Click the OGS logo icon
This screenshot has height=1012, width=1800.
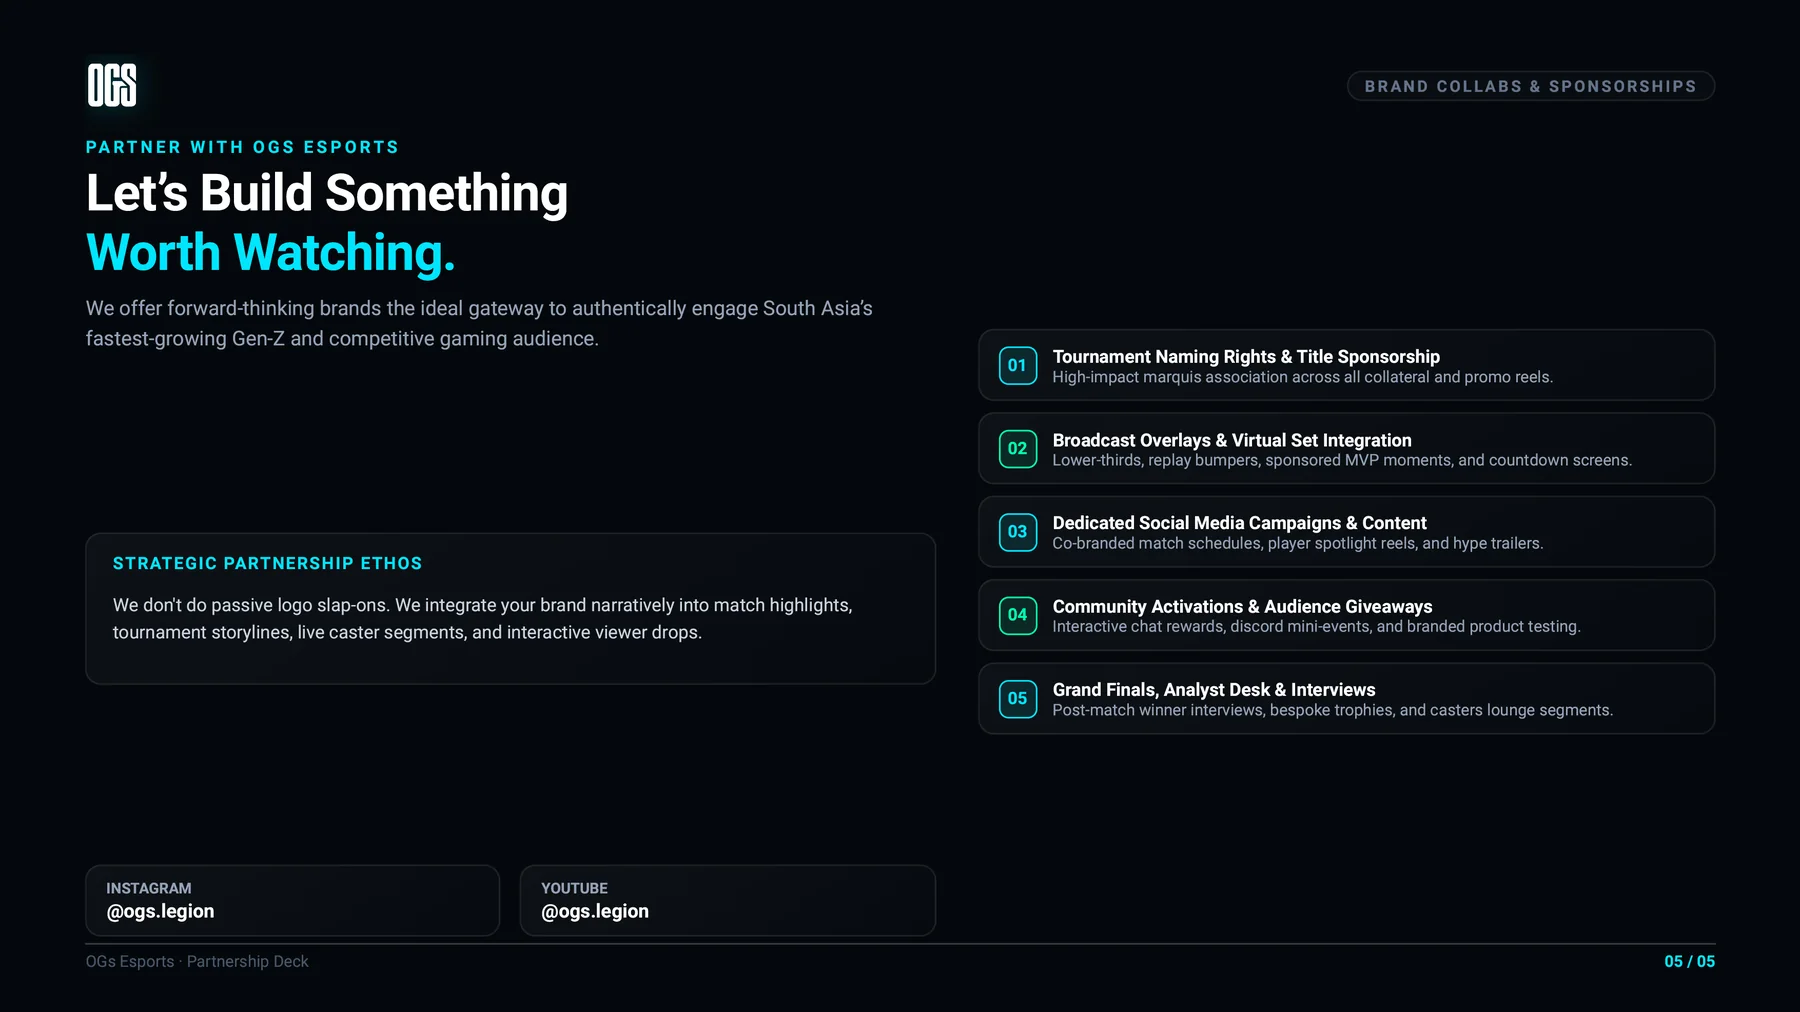tap(112, 85)
